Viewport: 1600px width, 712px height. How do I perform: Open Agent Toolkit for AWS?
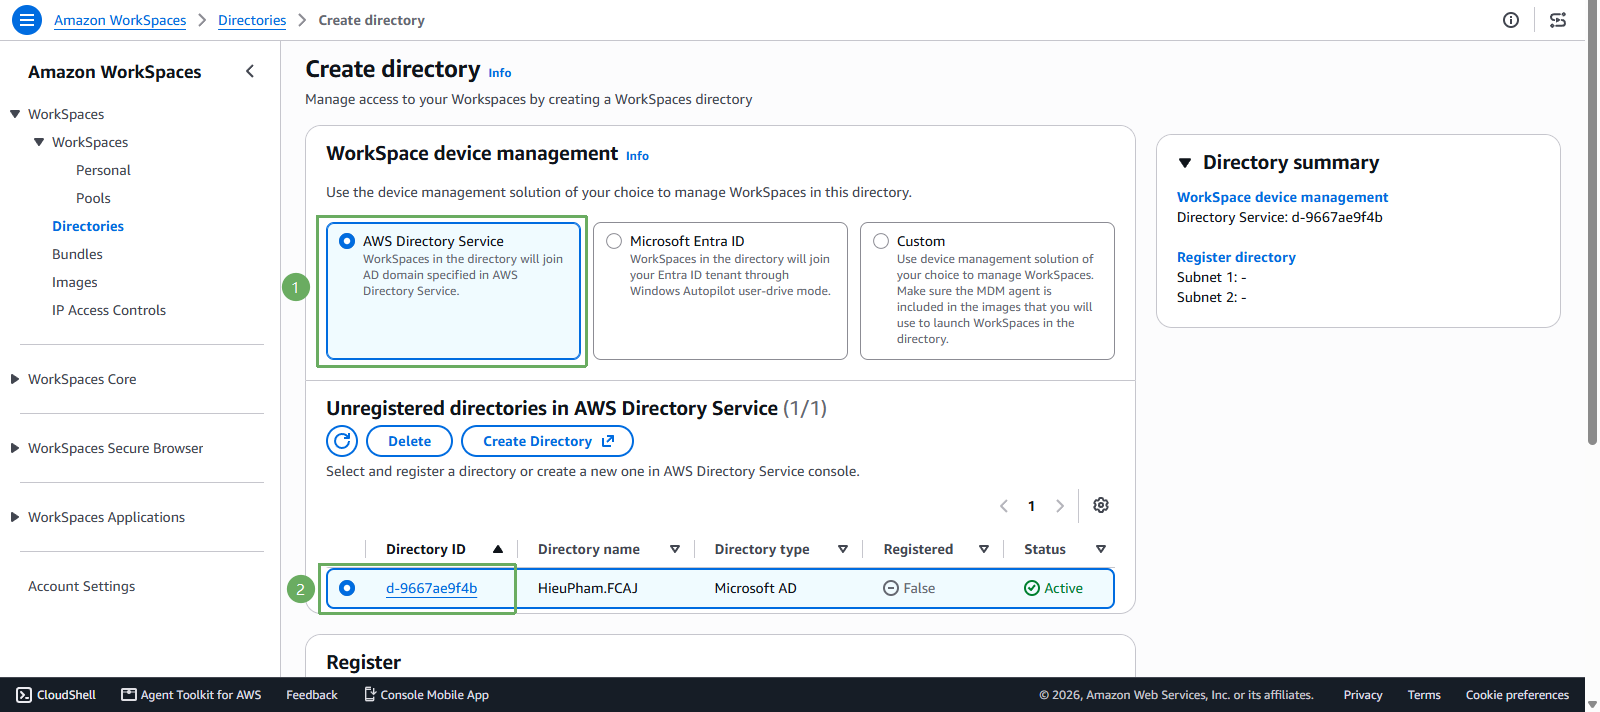pos(191,695)
